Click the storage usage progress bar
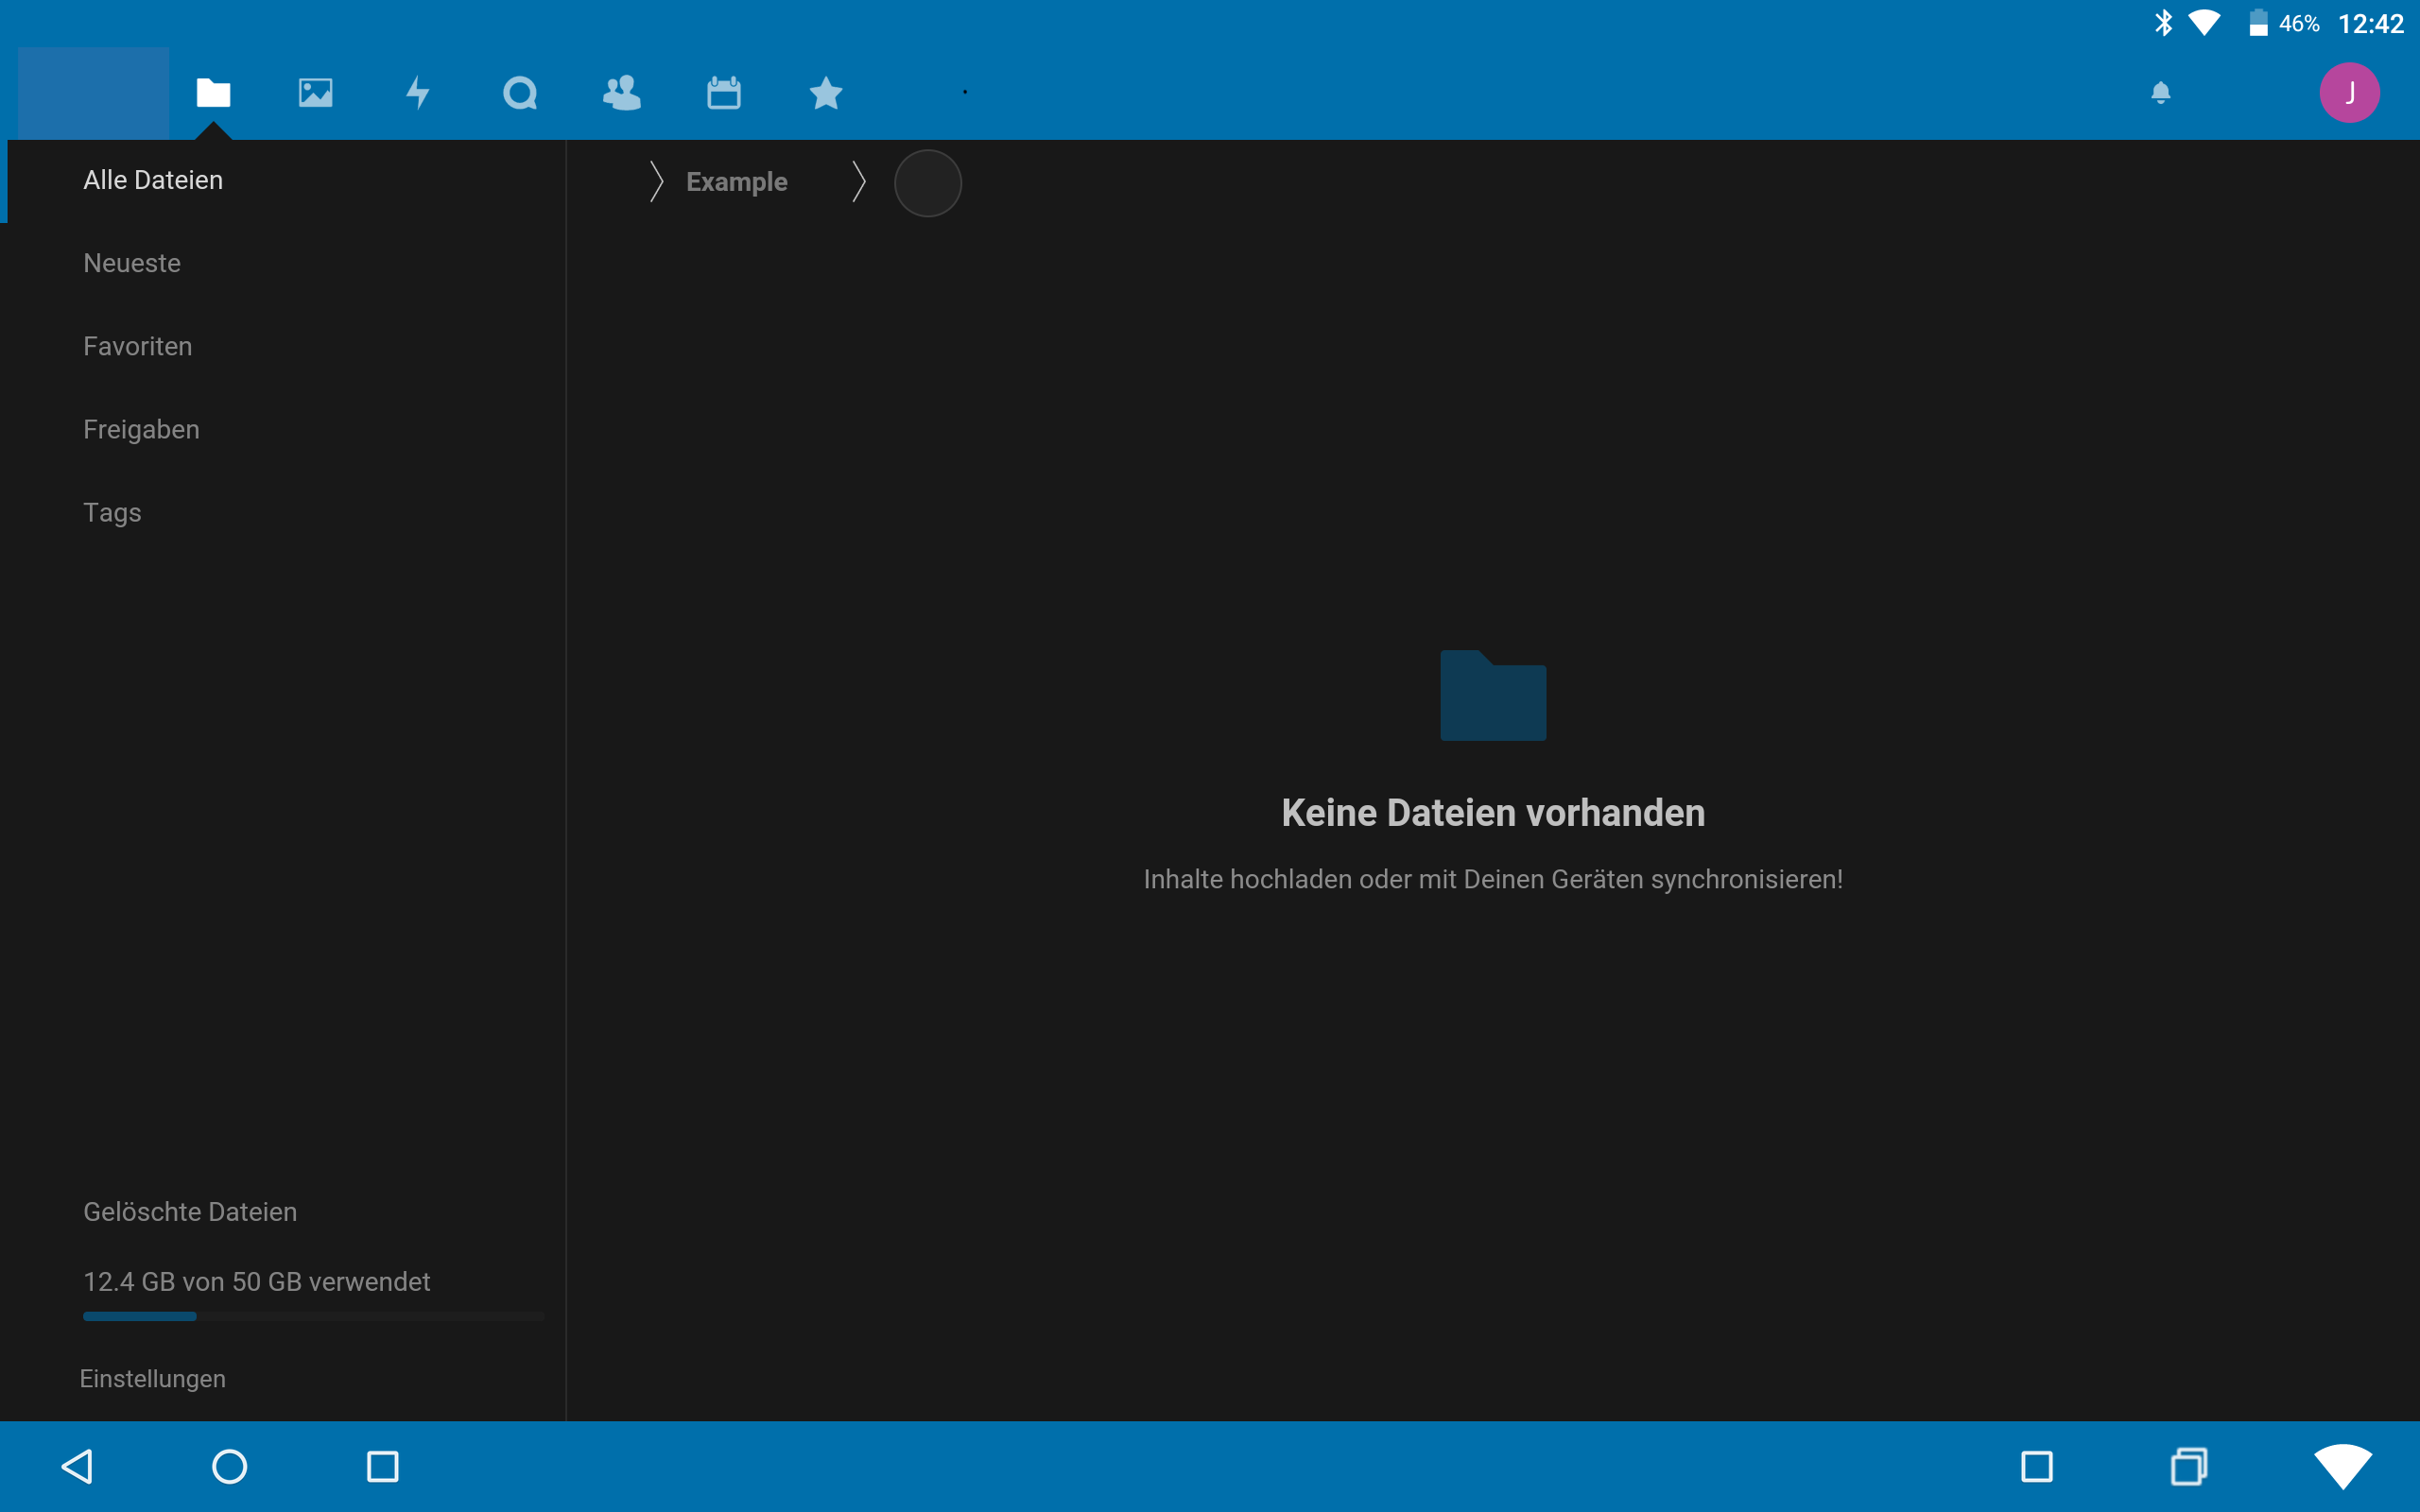Viewport: 2420px width, 1512px height. pyautogui.click(x=313, y=1316)
